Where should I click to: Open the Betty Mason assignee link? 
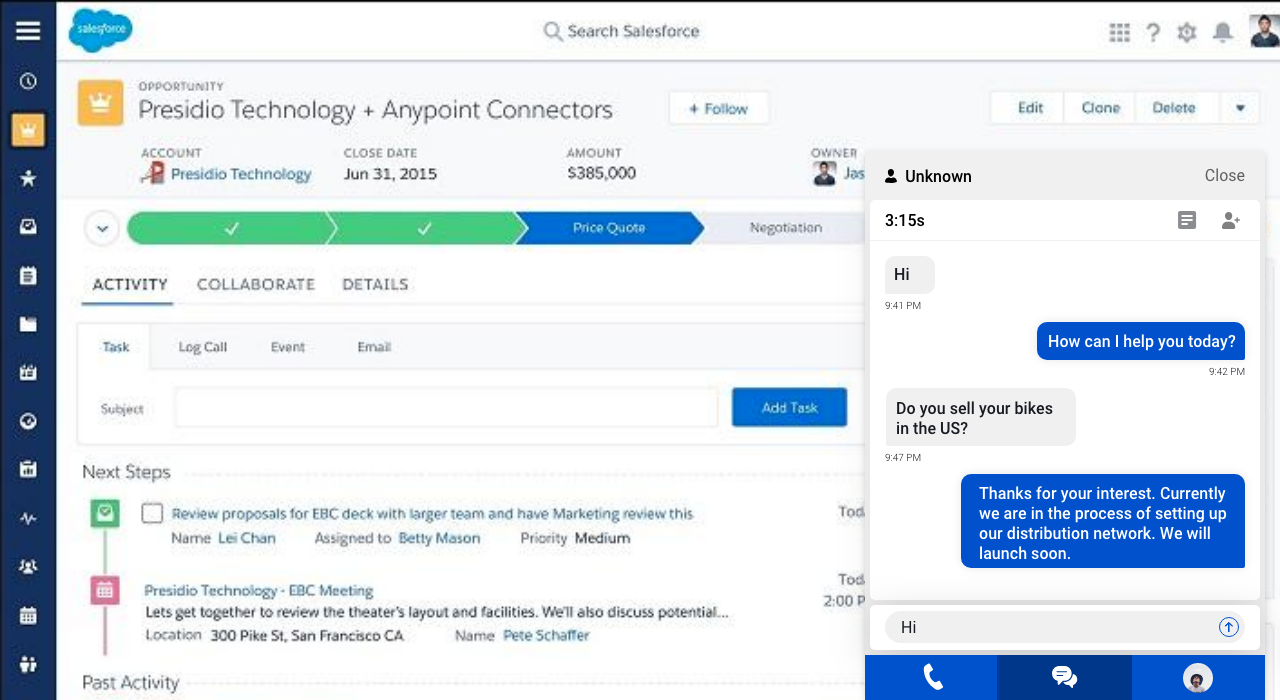(439, 538)
